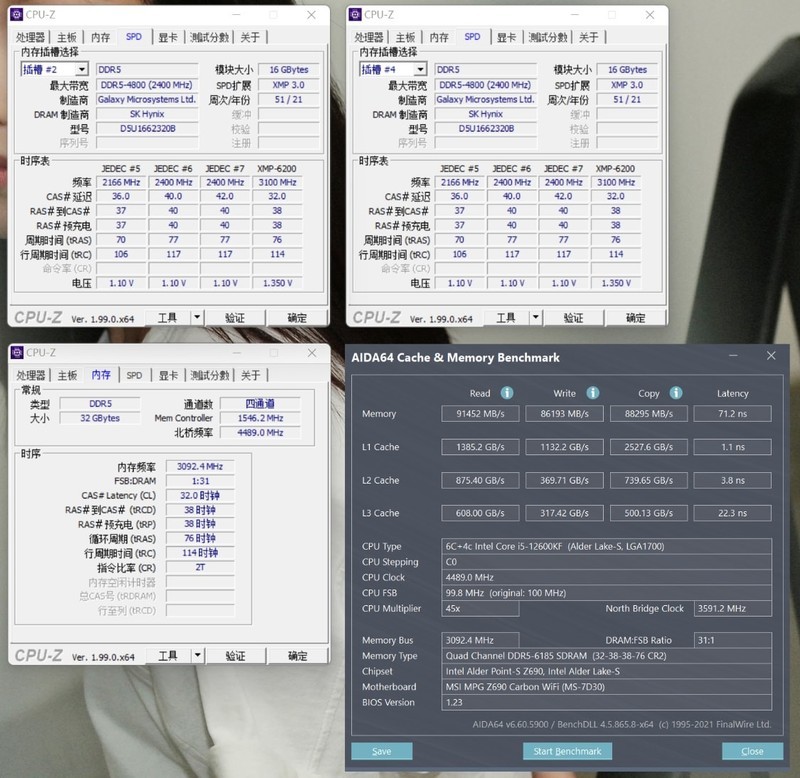Viewport: 800px width, 778px height.
Task: Open the 插槽 #2 slot selection dropdown
Action: click(82, 69)
